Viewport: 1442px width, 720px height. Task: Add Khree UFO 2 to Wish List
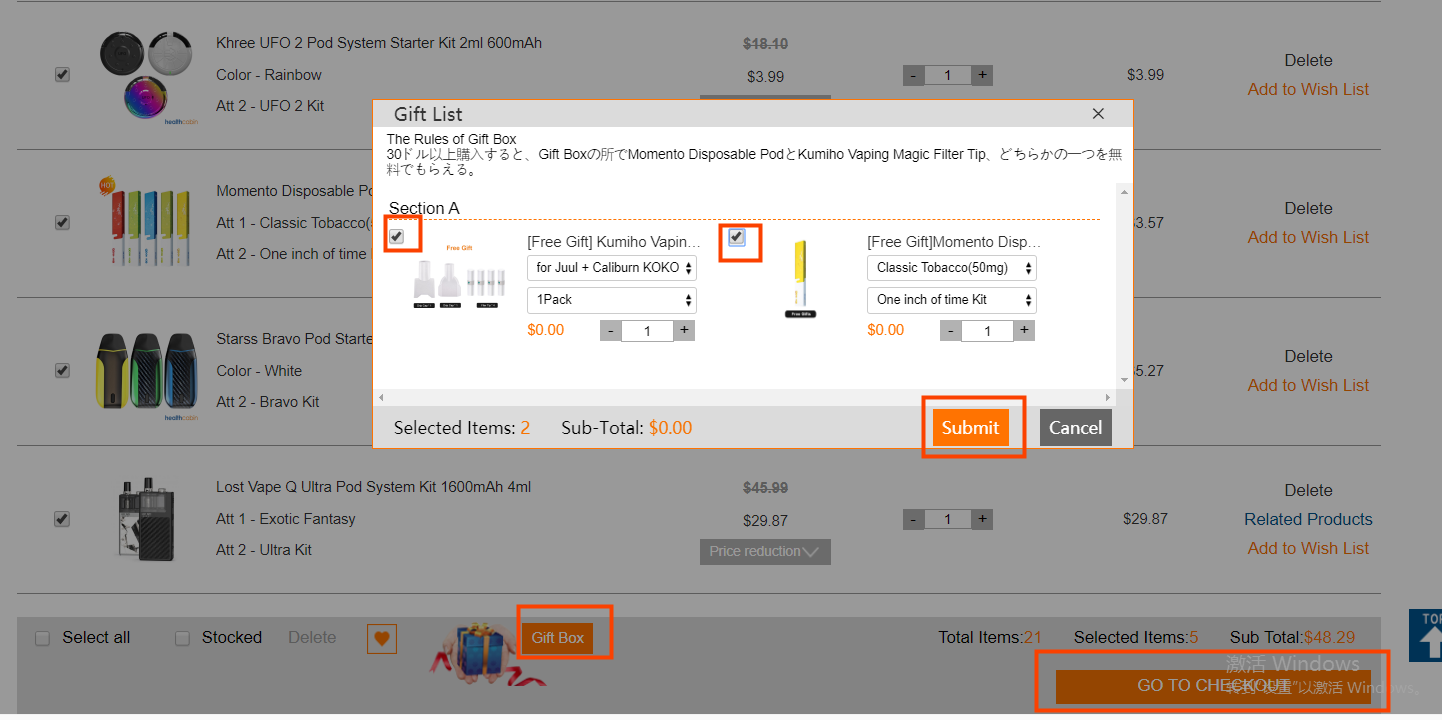[x=1308, y=90]
